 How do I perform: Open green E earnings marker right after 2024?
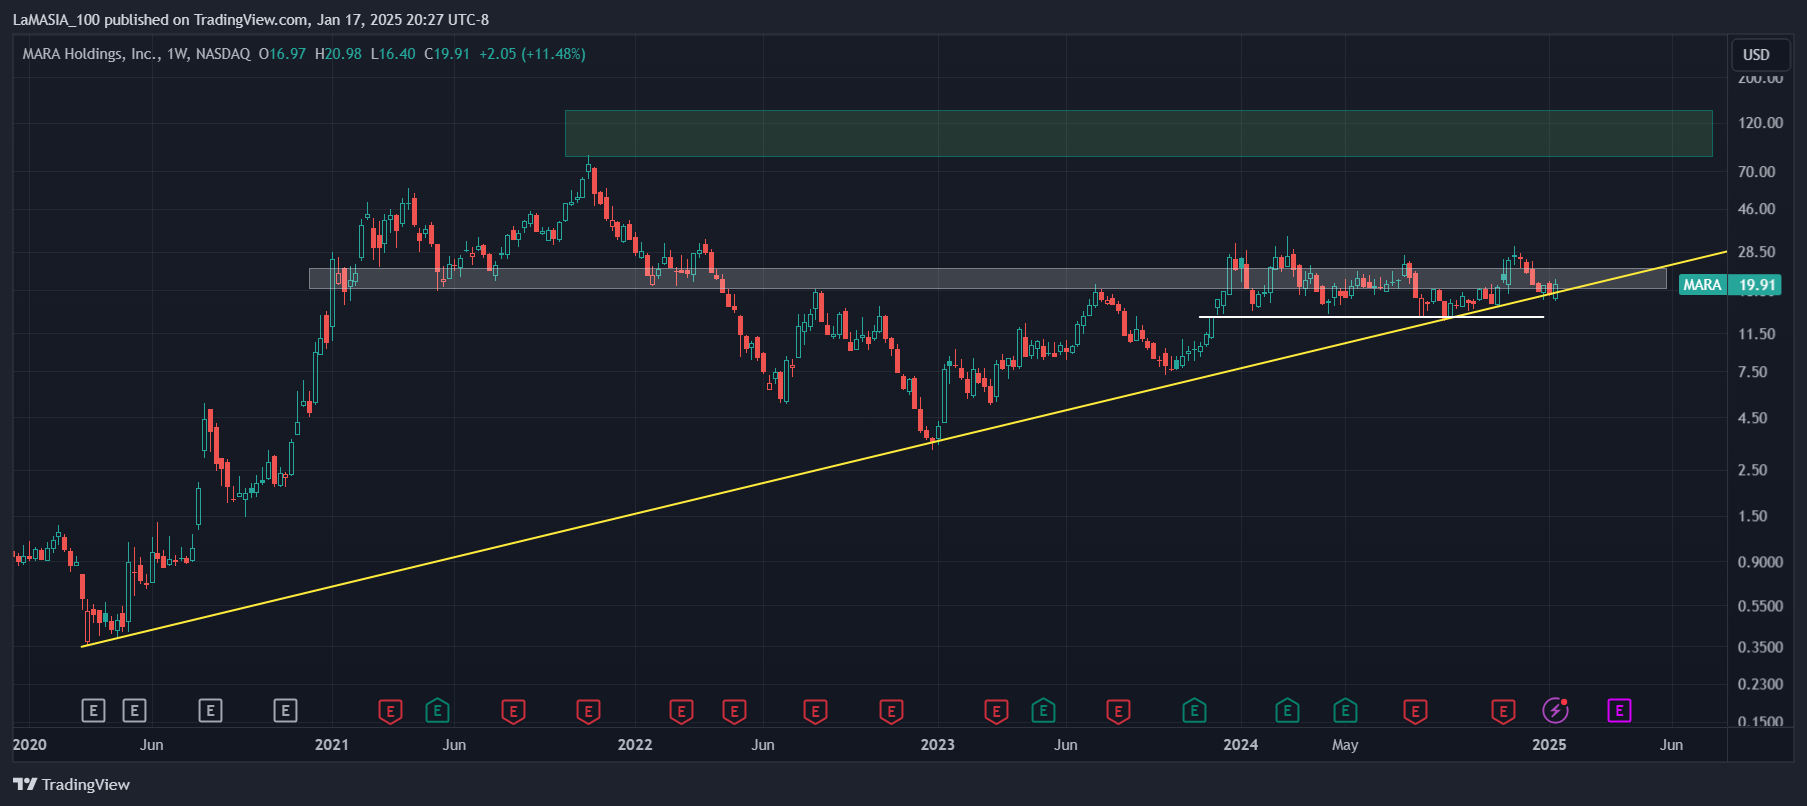click(1287, 711)
